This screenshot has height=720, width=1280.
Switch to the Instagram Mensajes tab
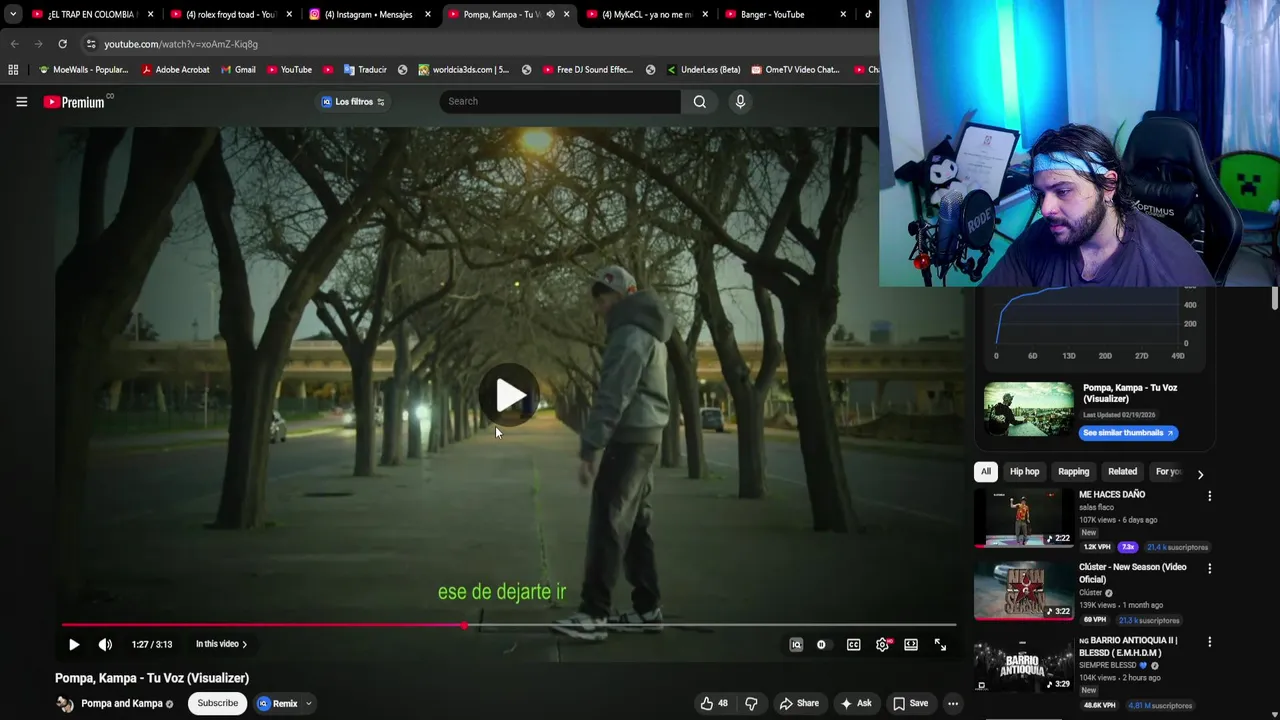tap(369, 14)
